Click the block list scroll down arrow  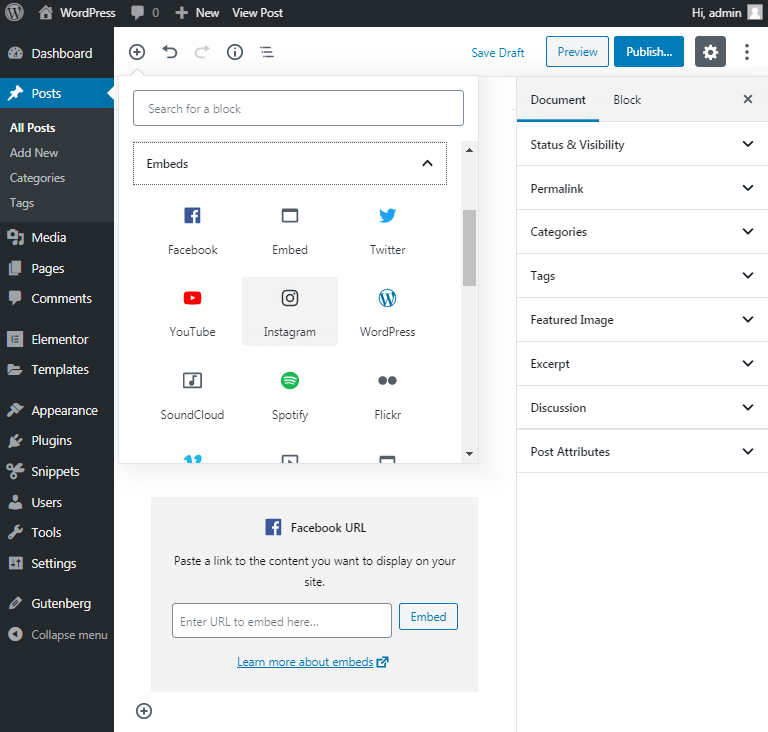[x=469, y=454]
